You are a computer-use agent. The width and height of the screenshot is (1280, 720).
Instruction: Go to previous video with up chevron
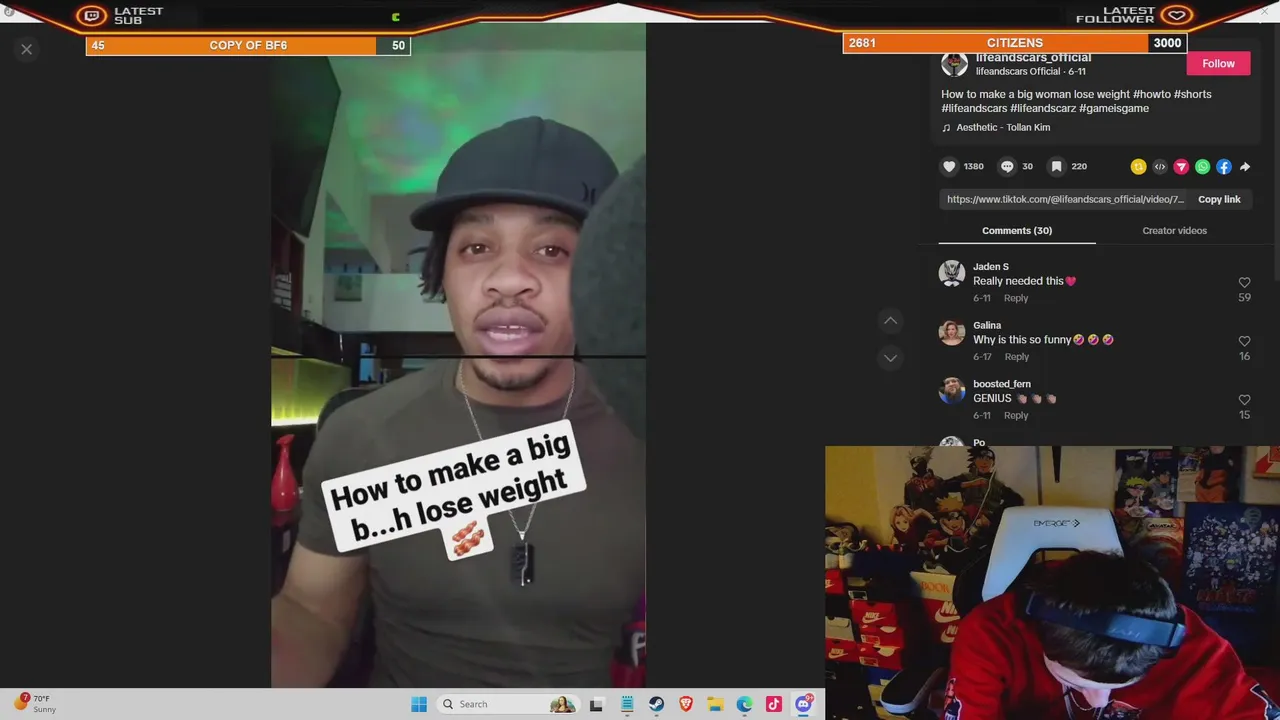click(x=890, y=320)
